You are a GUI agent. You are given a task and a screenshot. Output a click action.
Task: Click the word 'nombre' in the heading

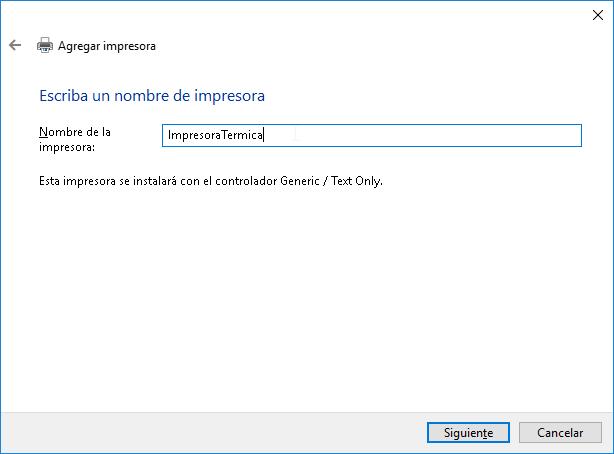[141, 96]
